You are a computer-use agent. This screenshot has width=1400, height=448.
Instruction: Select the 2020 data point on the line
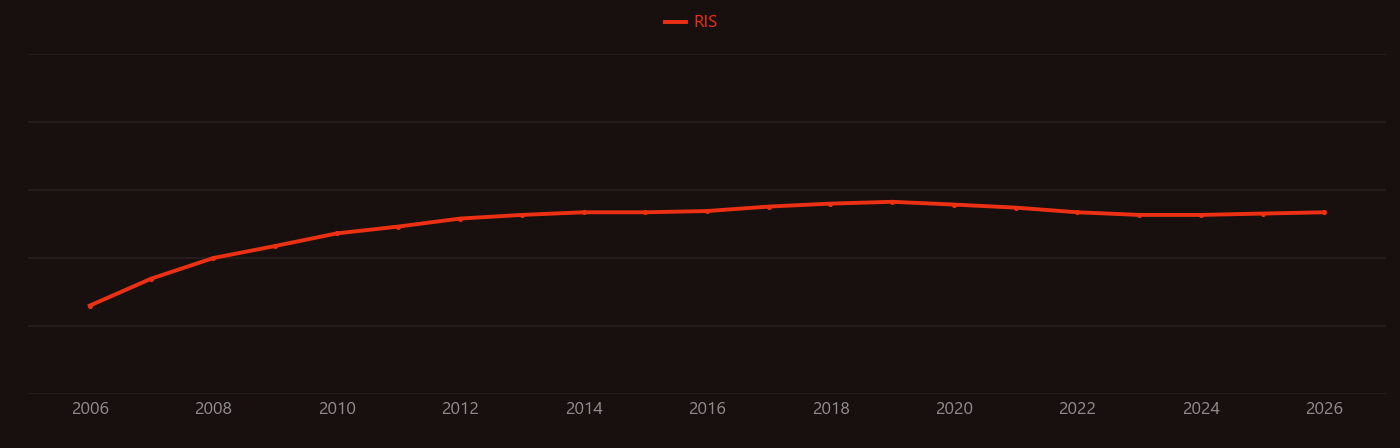point(954,205)
